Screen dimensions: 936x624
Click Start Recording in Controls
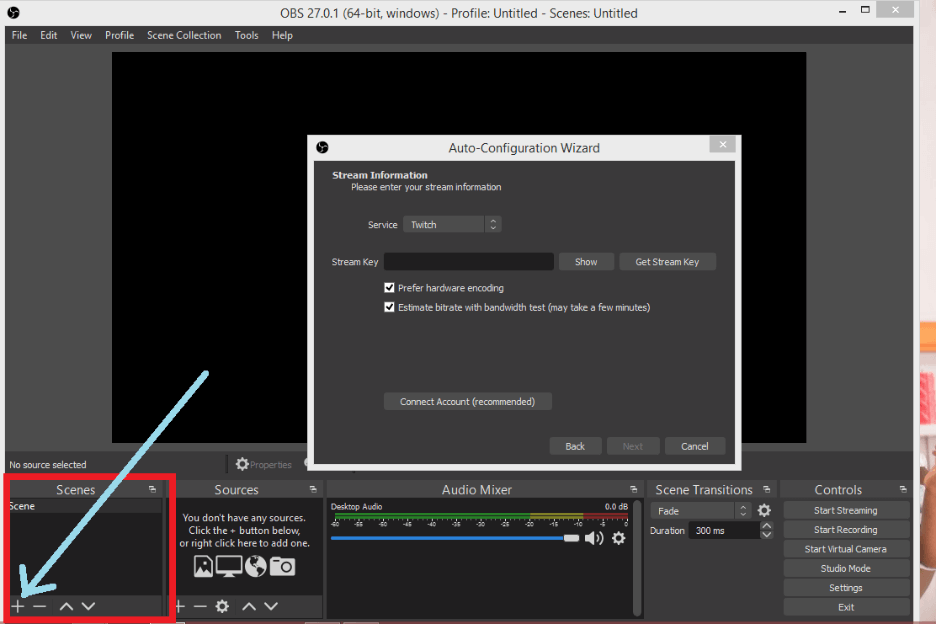click(x=846, y=530)
